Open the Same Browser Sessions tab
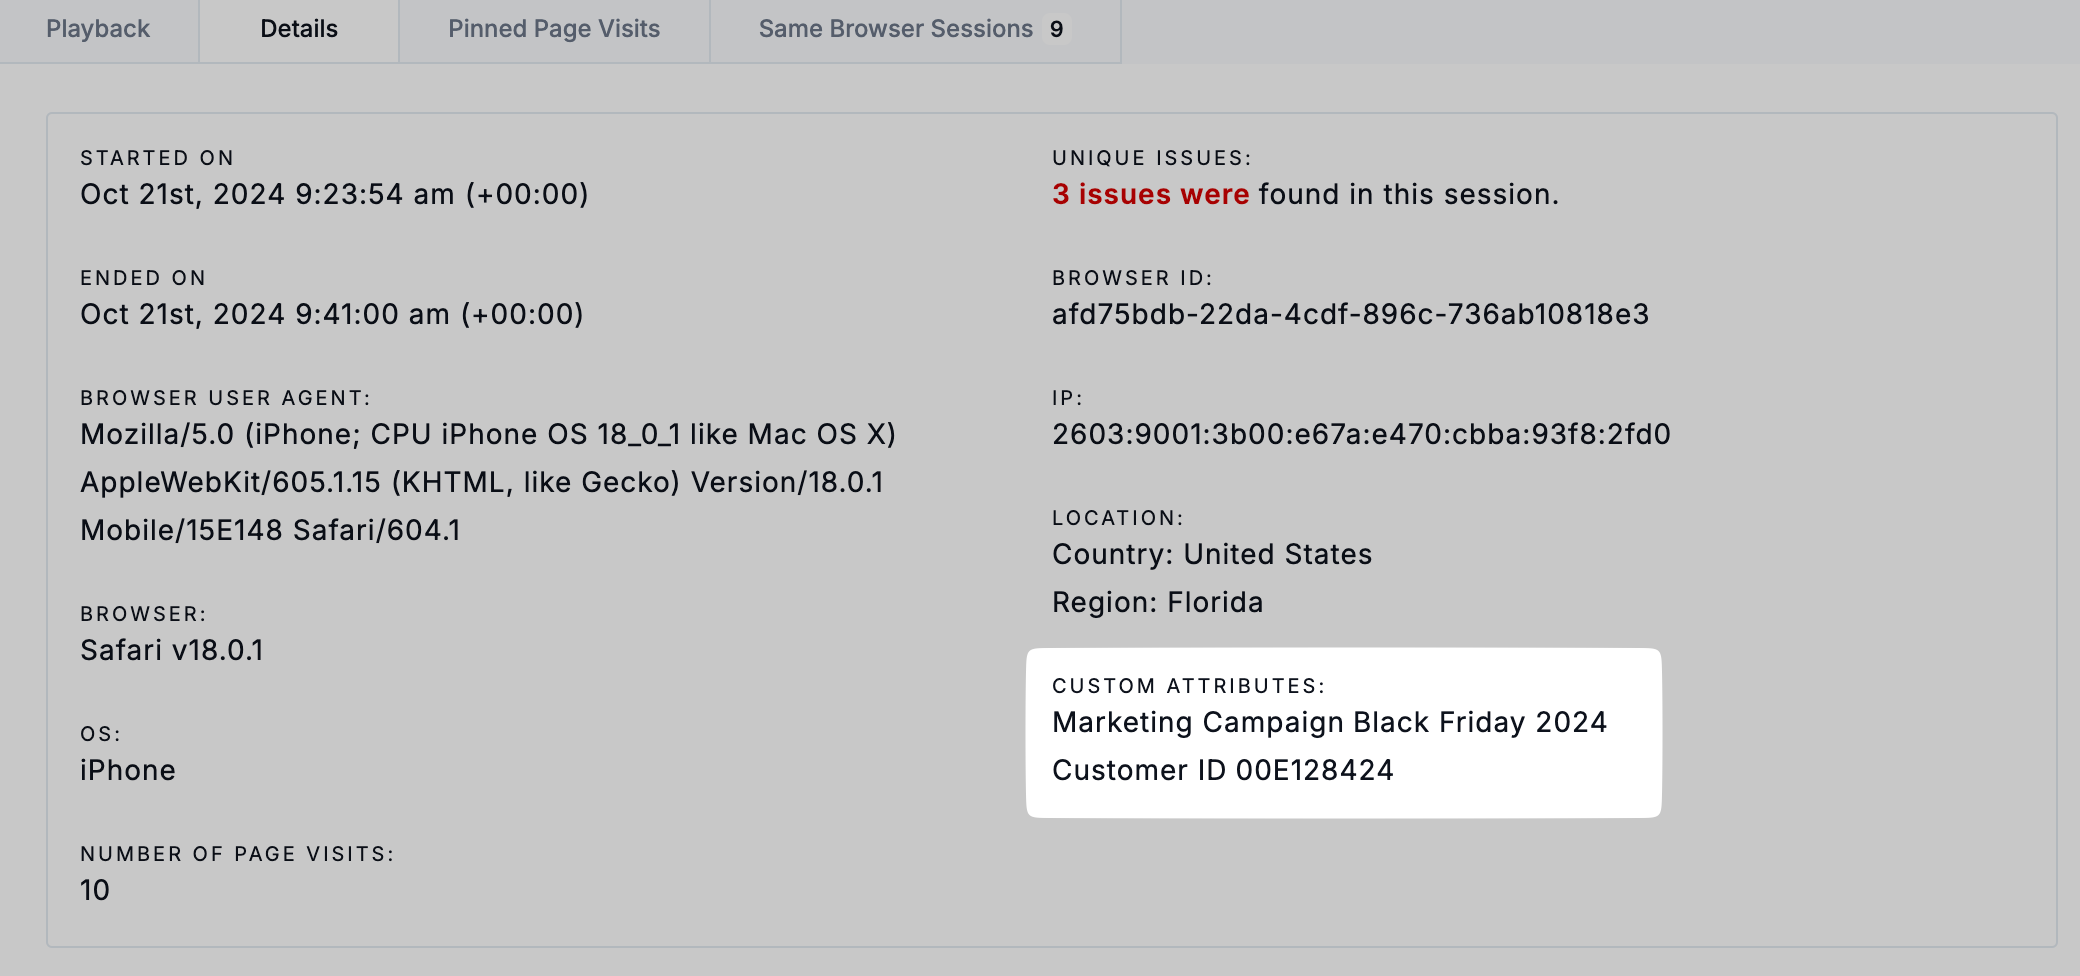The width and height of the screenshot is (2080, 976). click(x=895, y=29)
